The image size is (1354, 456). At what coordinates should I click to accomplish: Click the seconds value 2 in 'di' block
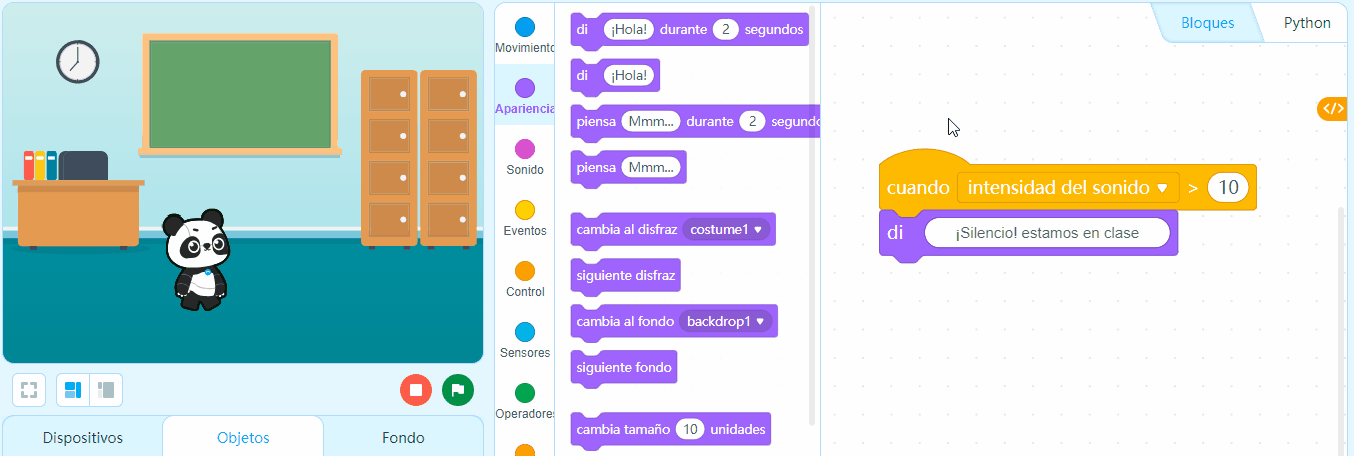(x=725, y=30)
